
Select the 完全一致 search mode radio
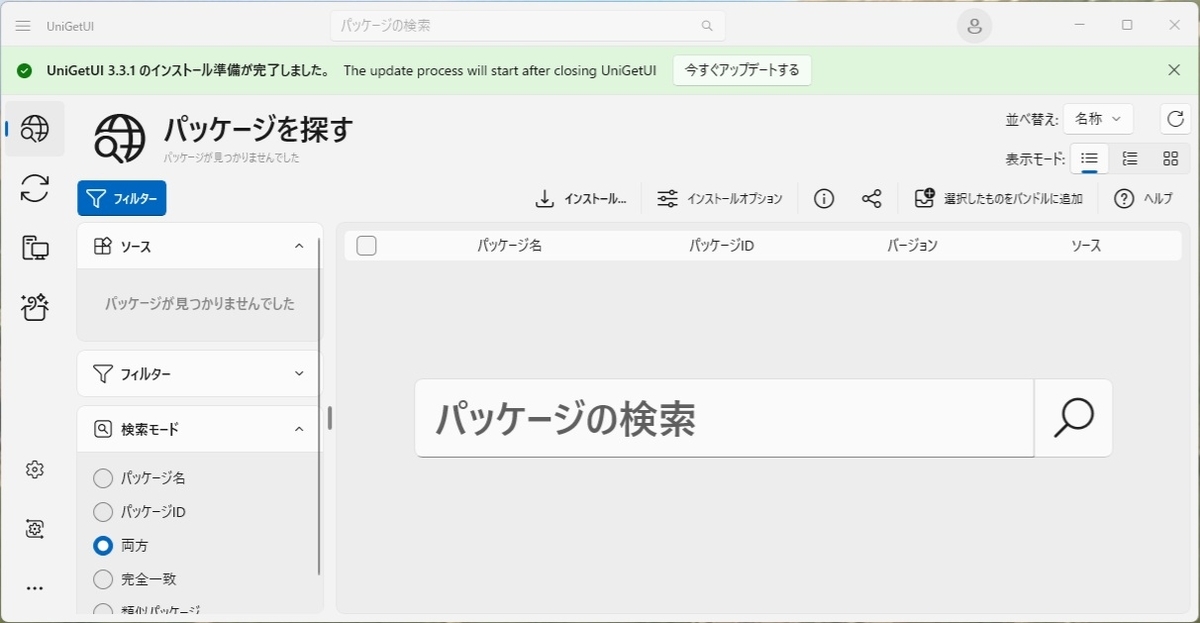pos(103,579)
